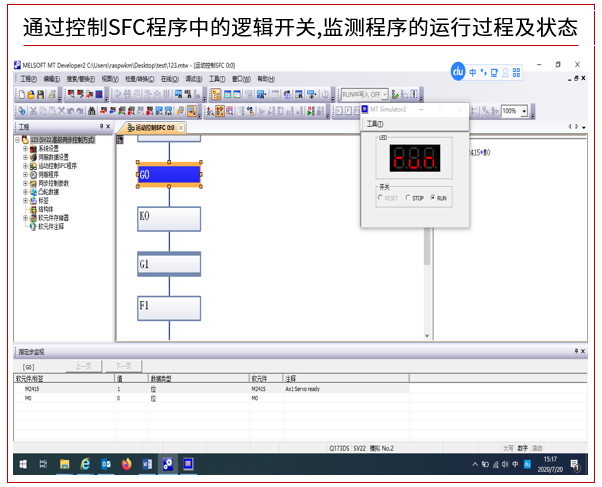602x487 pixels.
Task: Expand the 伺服程序 tree node
Action: click(x=25, y=175)
